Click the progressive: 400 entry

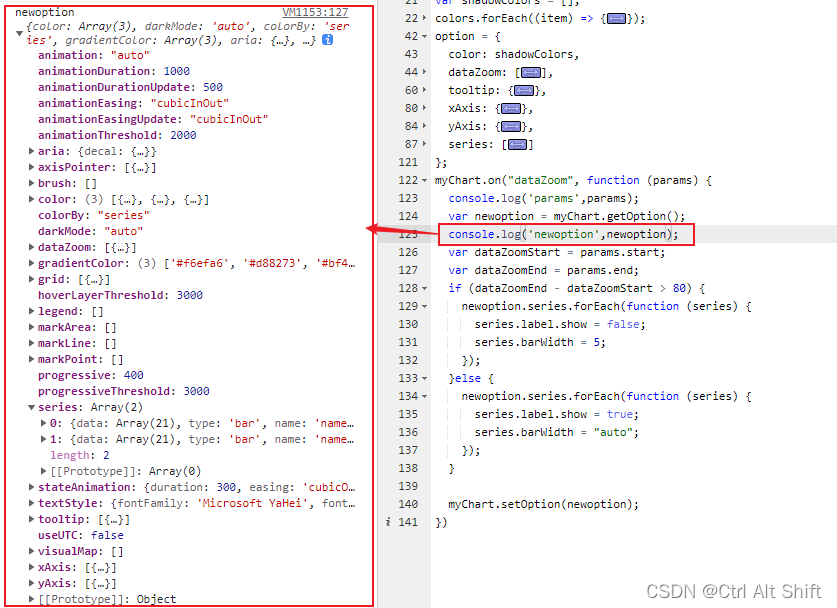[x=91, y=375]
